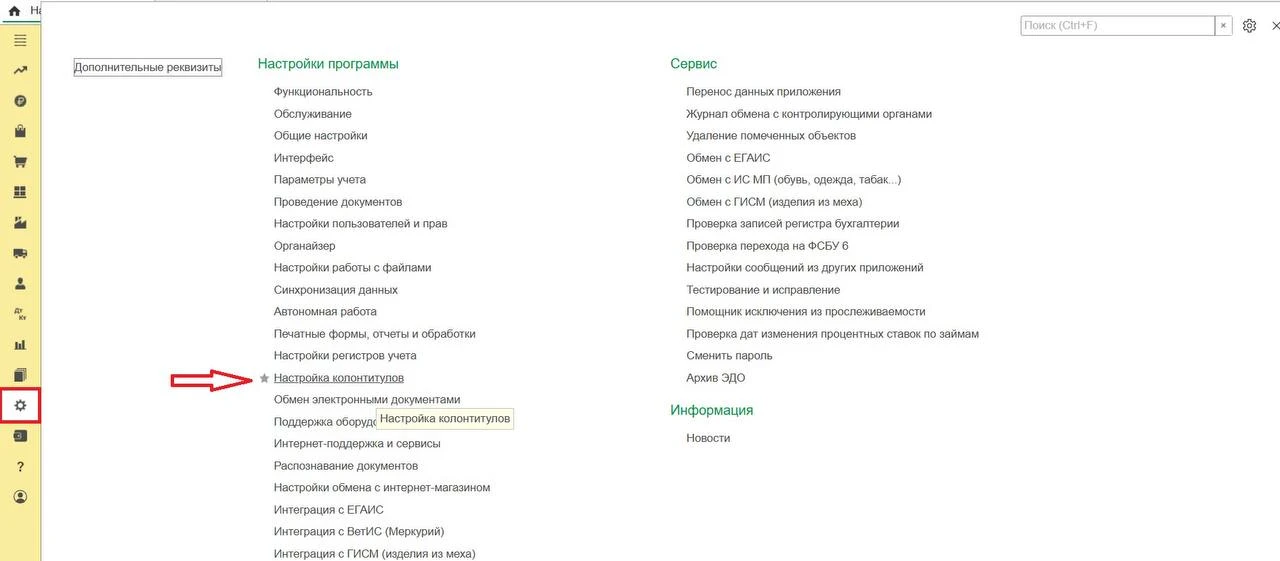Click the trending chart sidebar icon
Image resolution: width=1280 pixels, height=561 pixels.
point(20,71)
